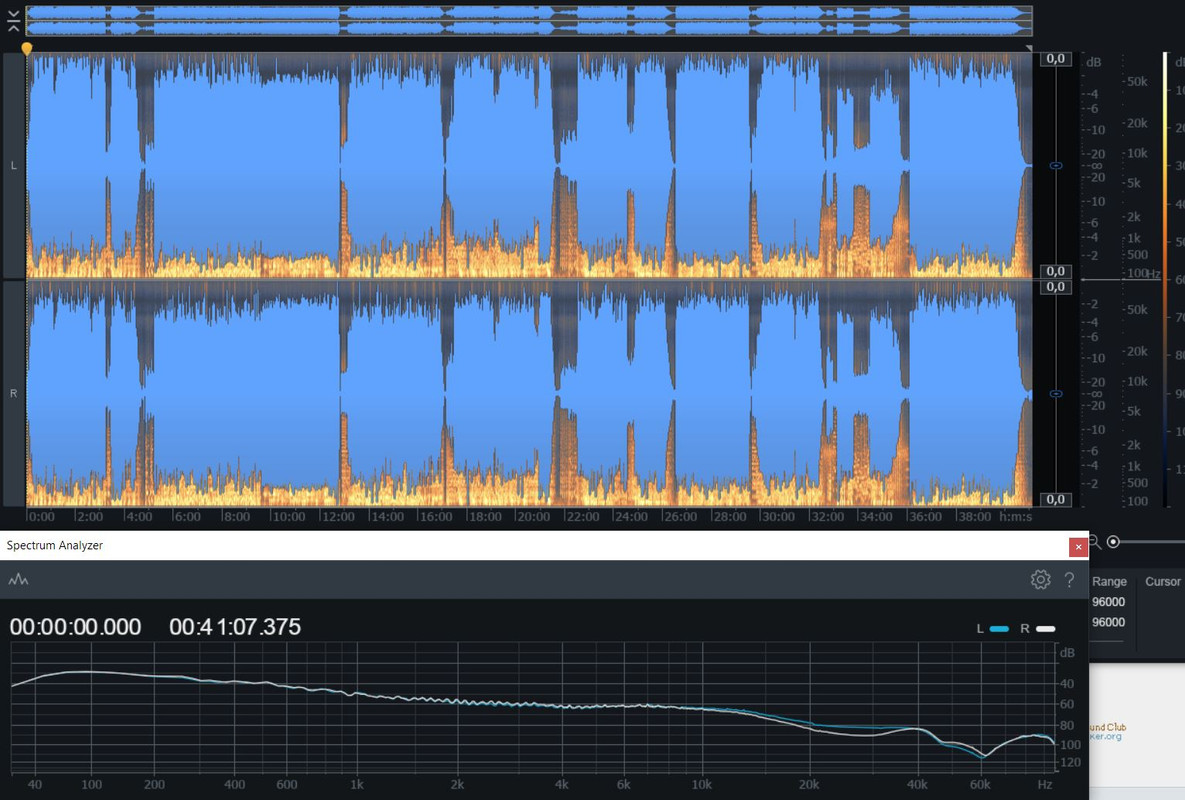Click the h:m:s time format label
This screenshot has width=1185, height=800.
[1016, 517]
